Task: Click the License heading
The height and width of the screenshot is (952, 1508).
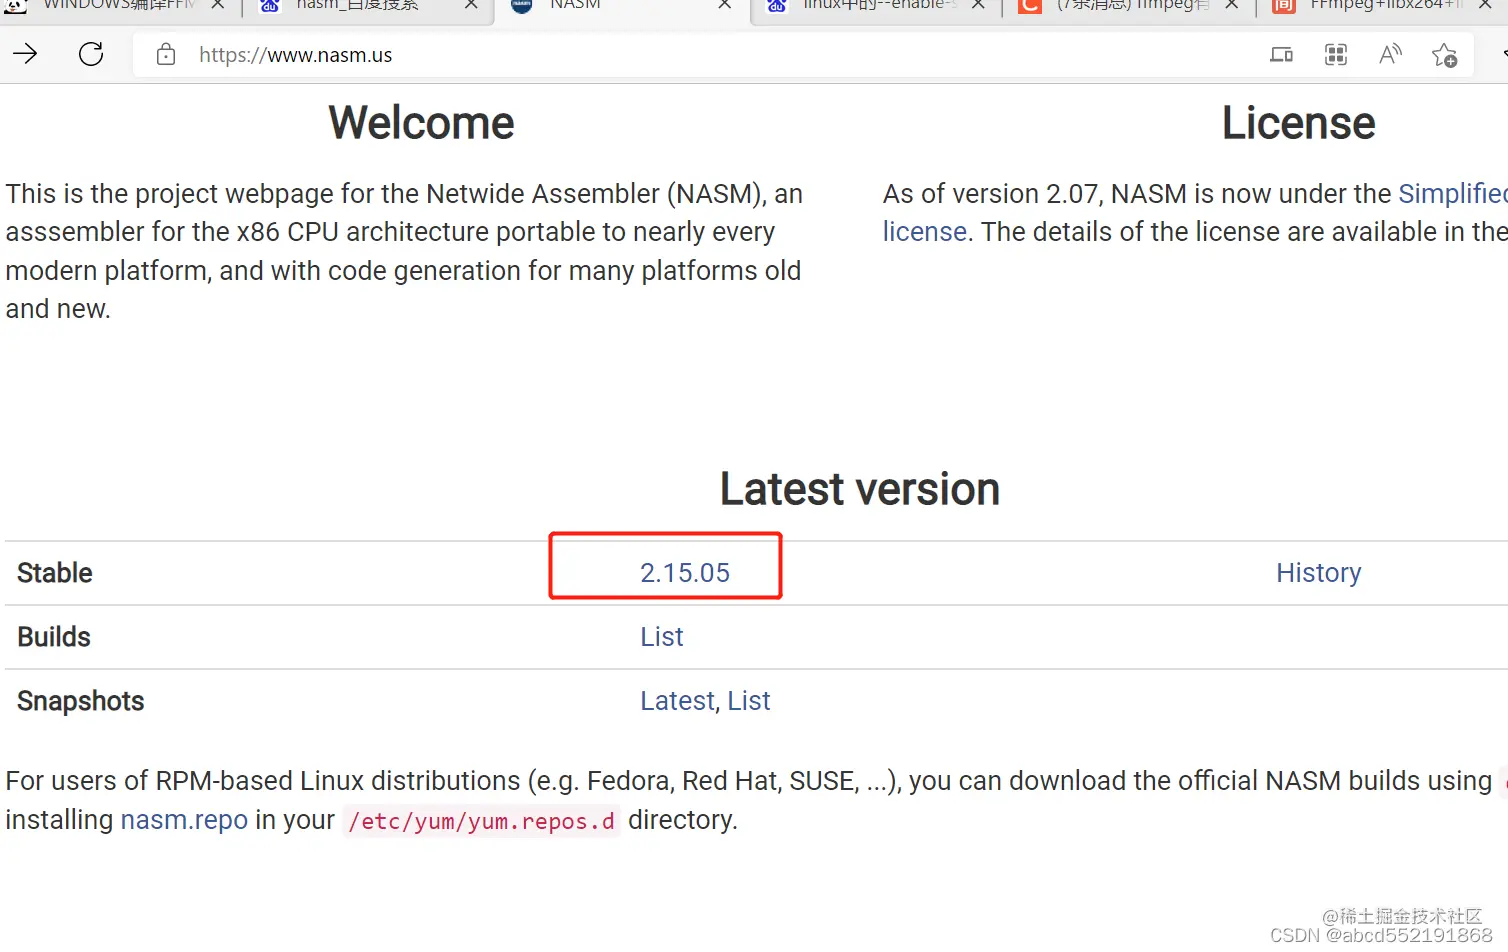Action: pos(1298,123)
